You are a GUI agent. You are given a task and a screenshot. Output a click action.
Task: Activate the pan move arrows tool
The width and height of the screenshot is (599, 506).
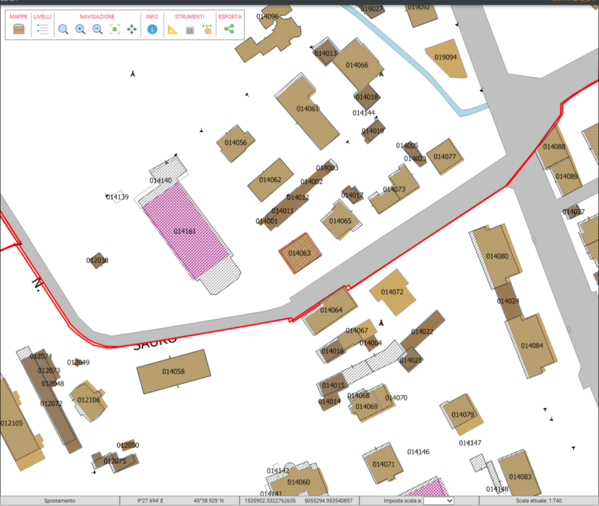(x=132, y=29)
